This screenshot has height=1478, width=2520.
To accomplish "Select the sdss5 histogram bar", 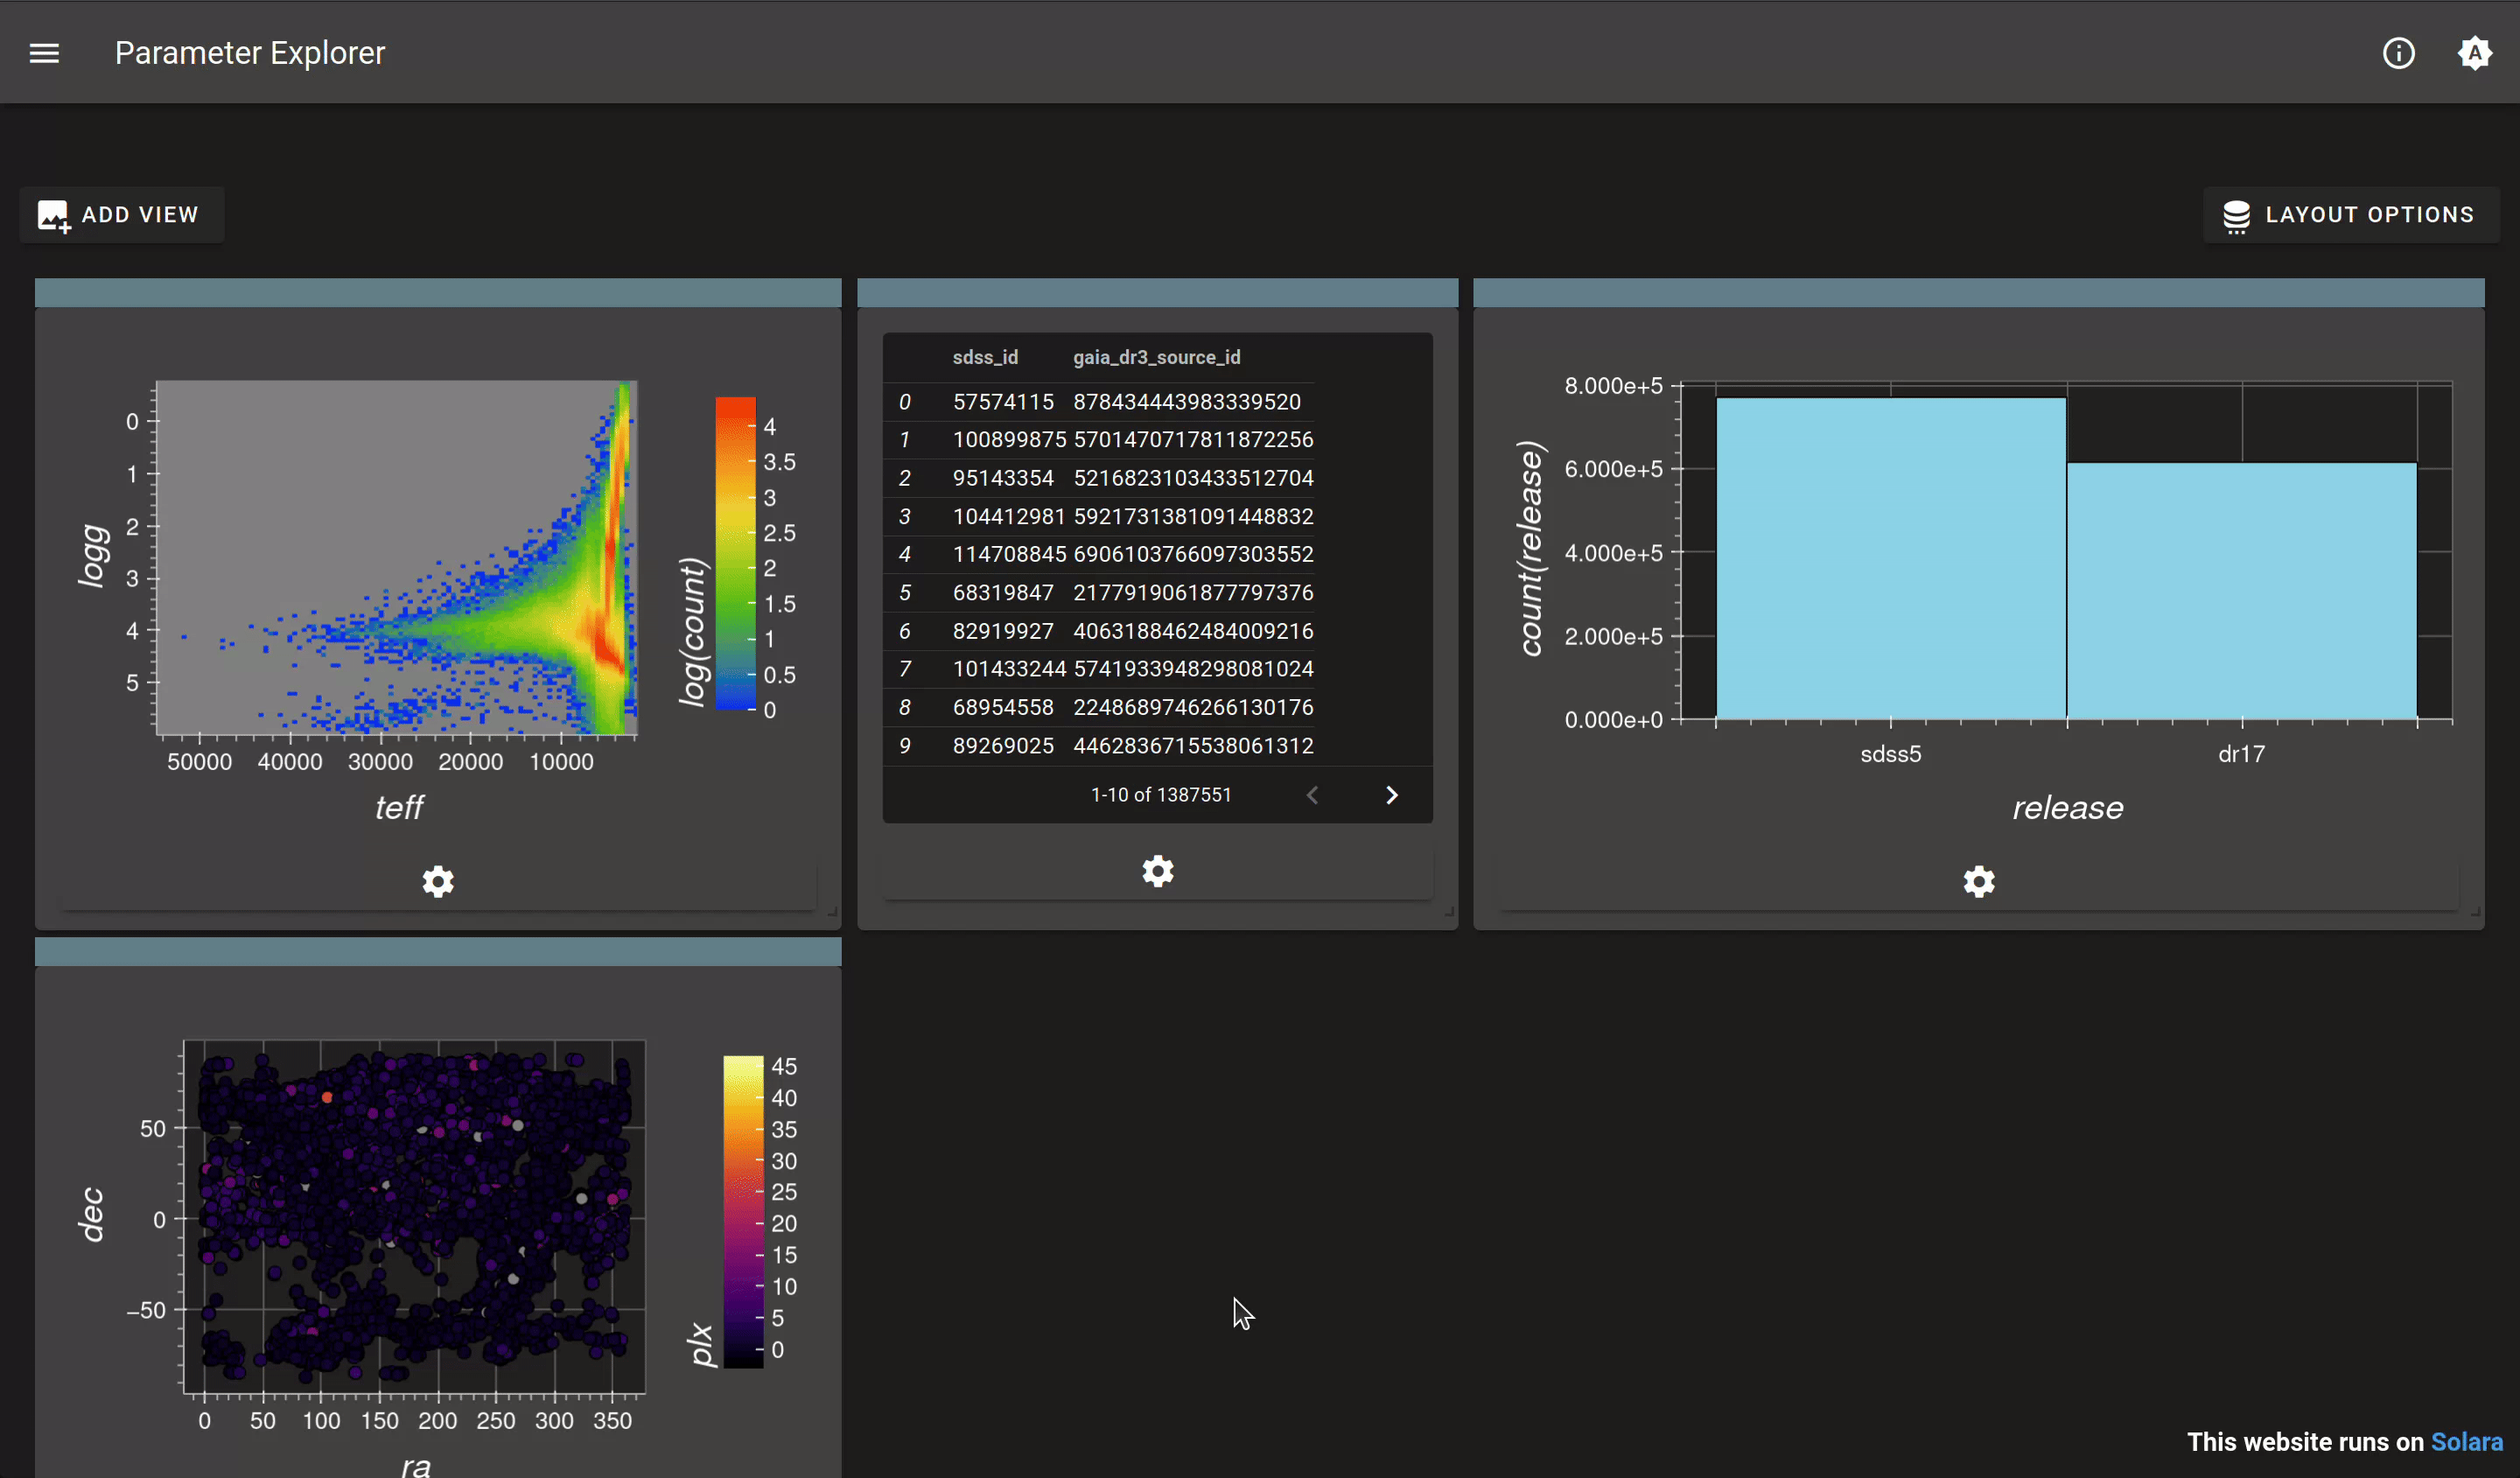I will pos(1891,558).
